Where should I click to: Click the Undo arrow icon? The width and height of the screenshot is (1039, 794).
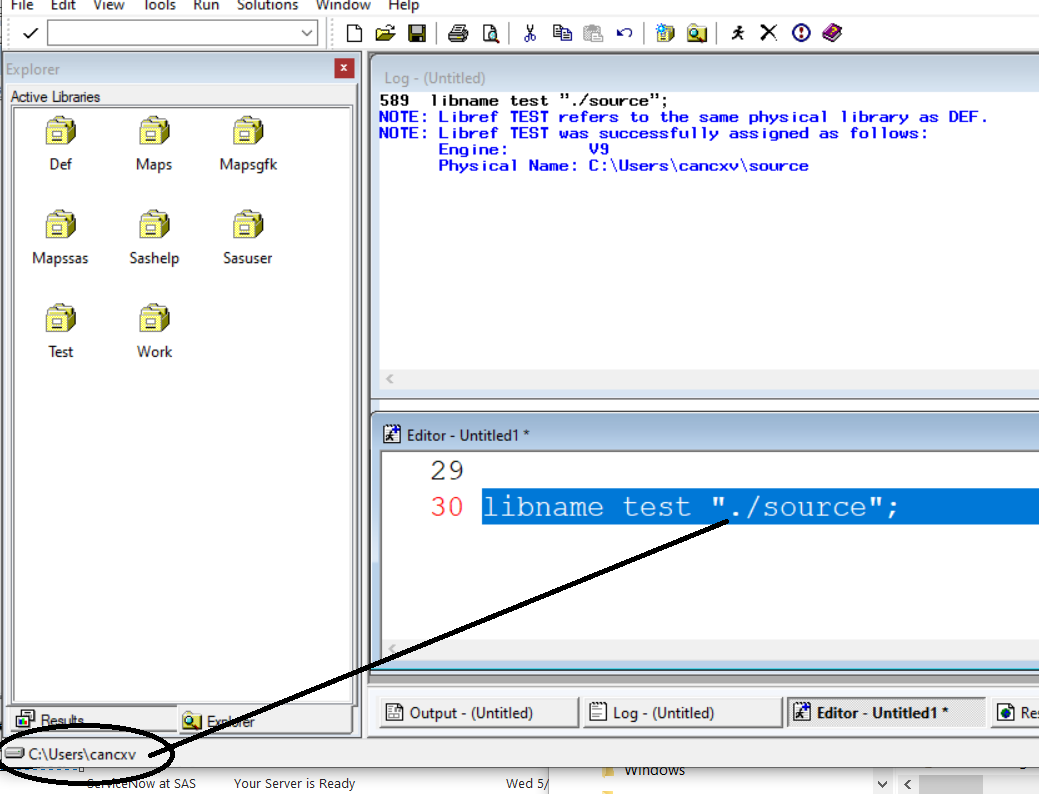(625, 33)
